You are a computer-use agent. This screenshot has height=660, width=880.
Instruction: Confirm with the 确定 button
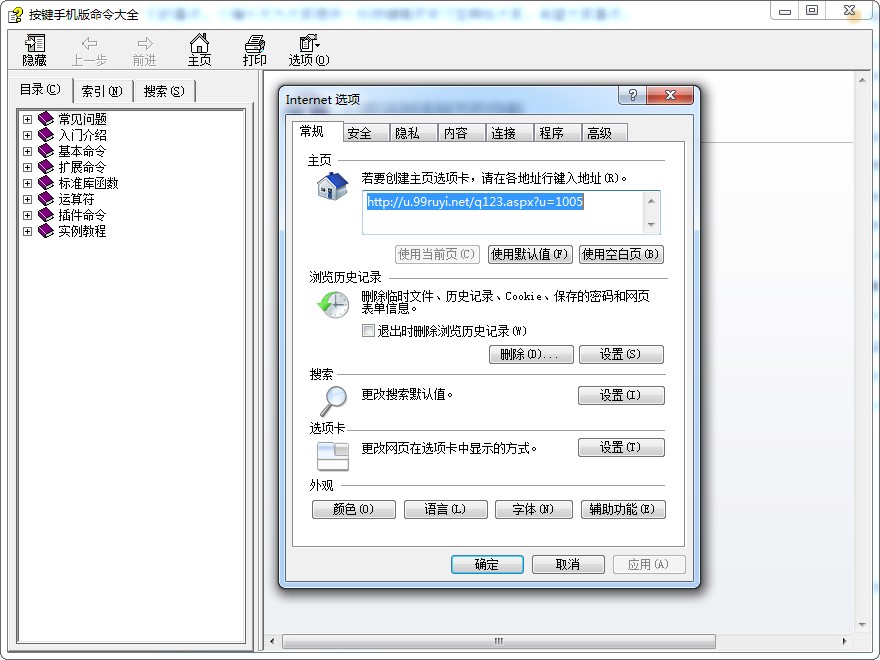click(x=487, y=564)
